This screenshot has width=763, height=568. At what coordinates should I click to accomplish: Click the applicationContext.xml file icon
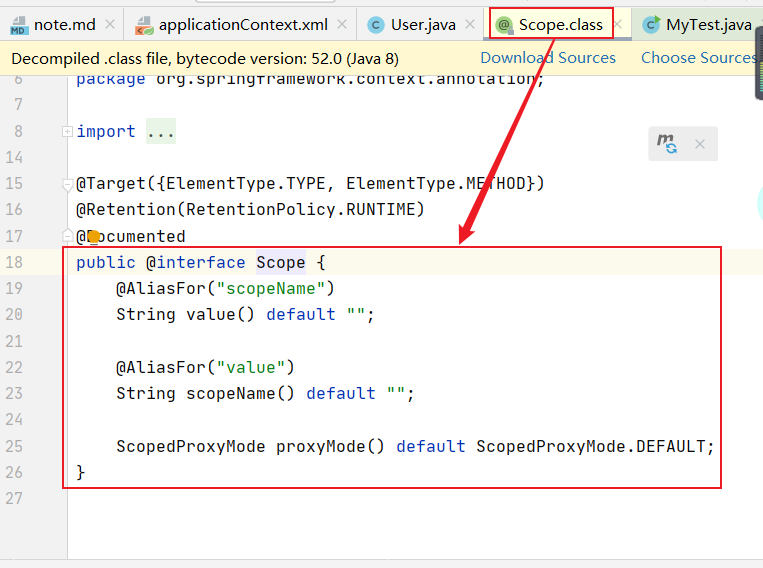[x=145, y=24]
